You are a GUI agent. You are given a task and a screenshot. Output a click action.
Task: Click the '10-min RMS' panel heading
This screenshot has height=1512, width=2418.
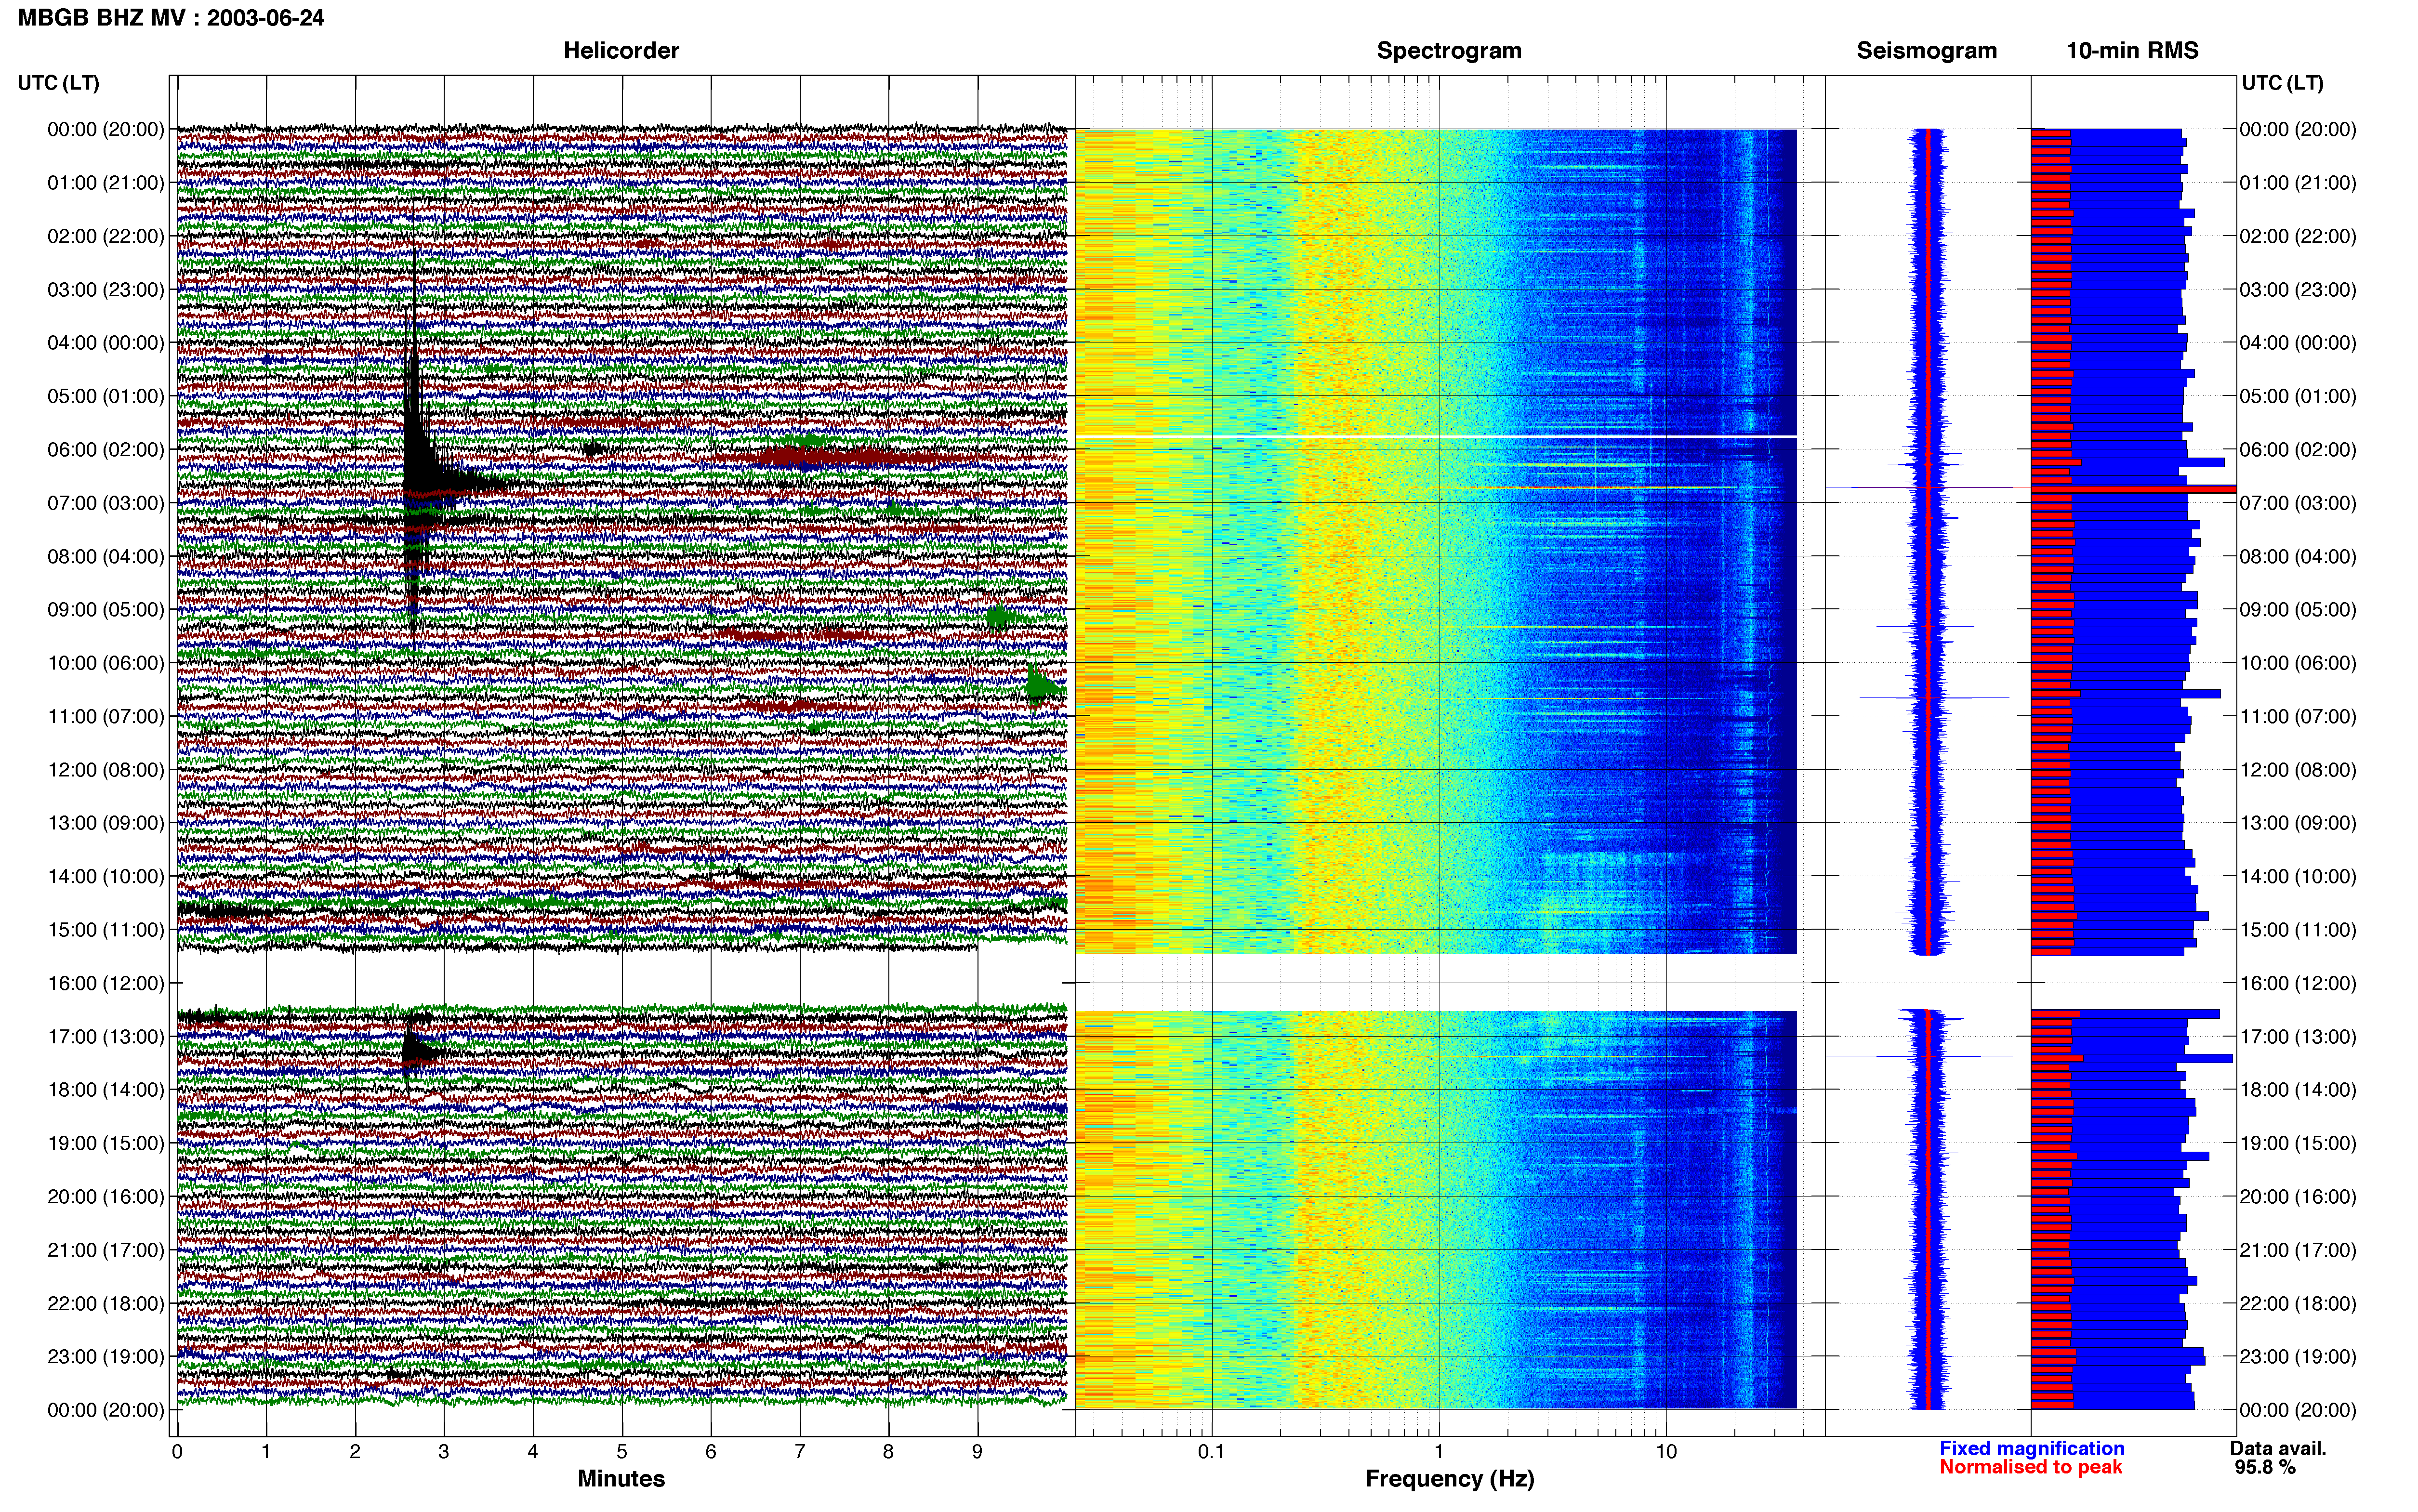[x=2132, y=50]
